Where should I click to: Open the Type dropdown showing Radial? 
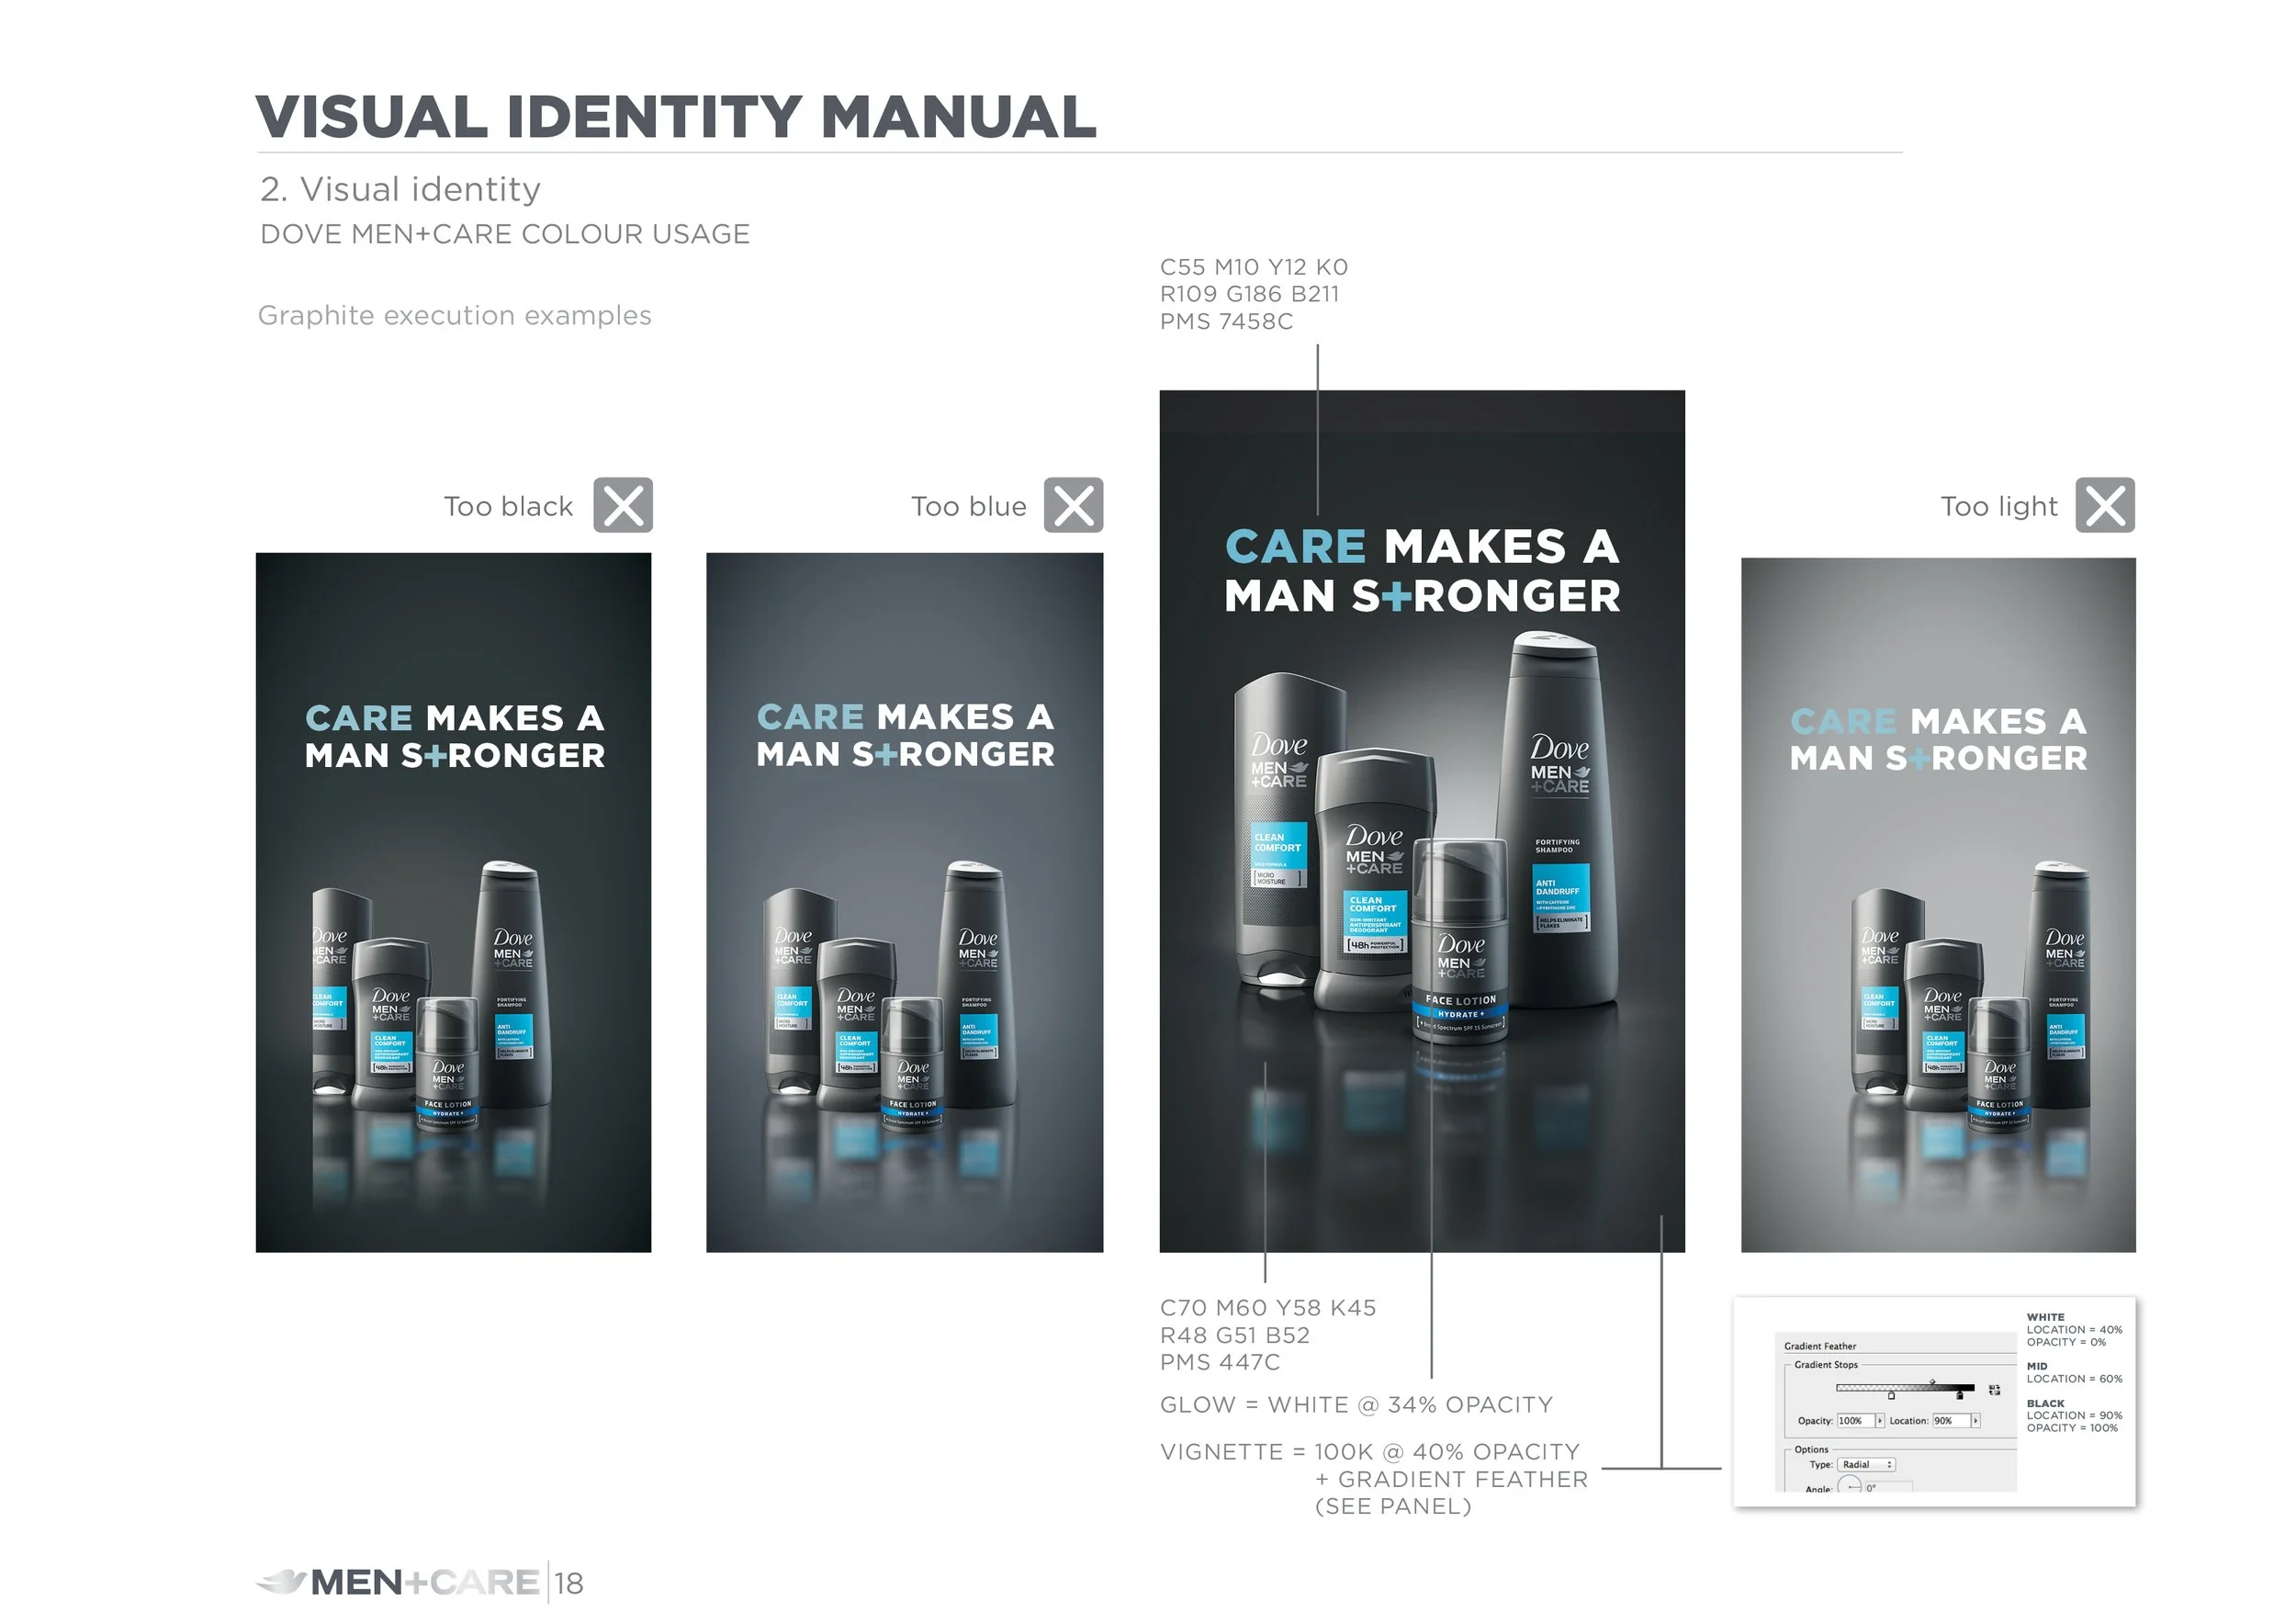[x=1867, y=1464]
